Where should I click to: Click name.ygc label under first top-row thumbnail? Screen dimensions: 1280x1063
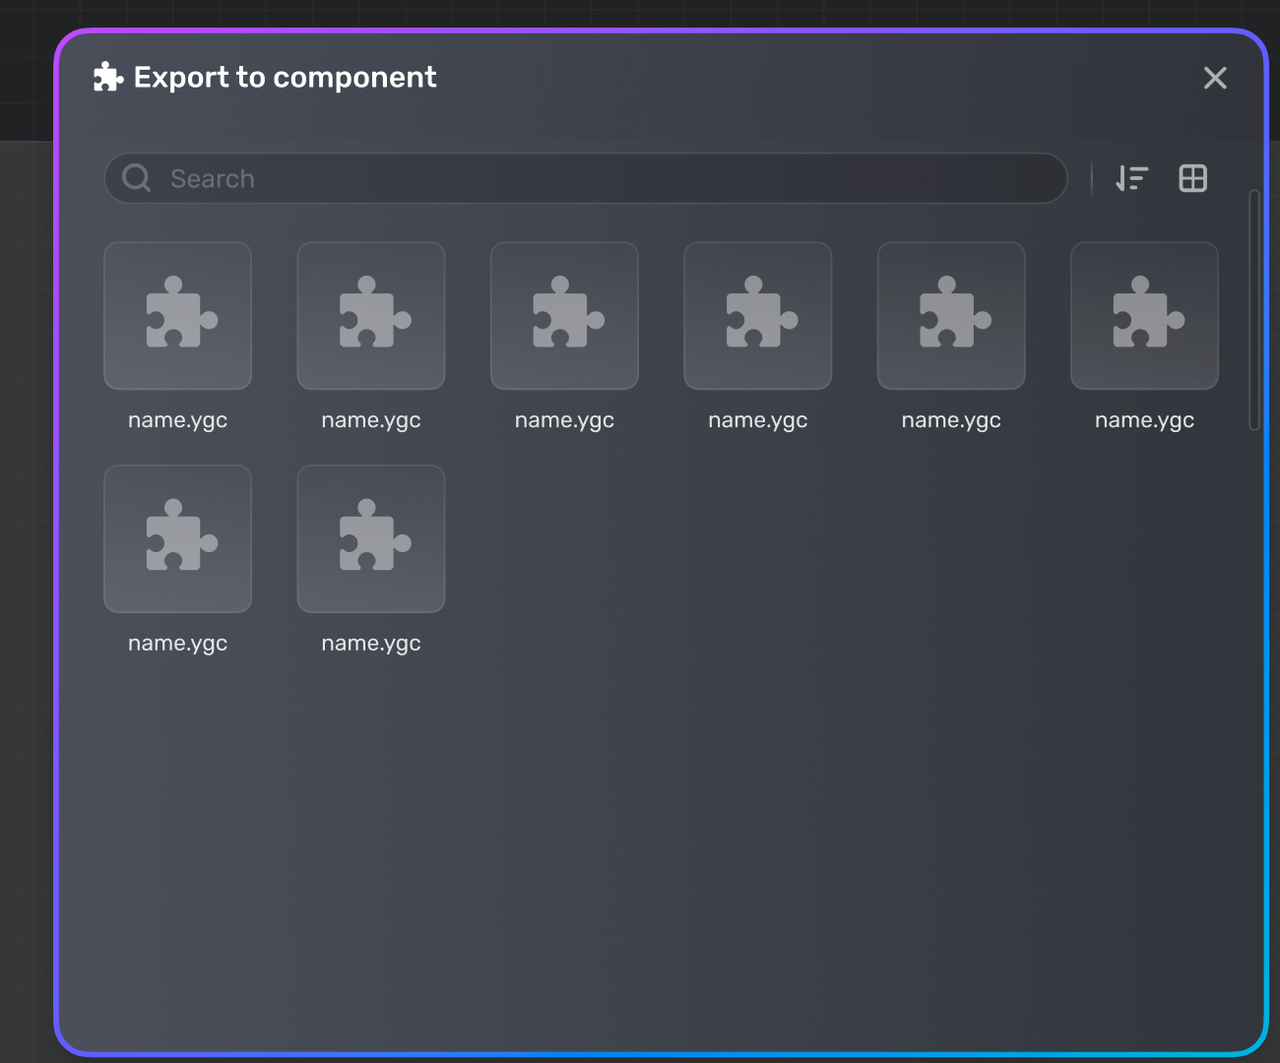coord(178,420)
